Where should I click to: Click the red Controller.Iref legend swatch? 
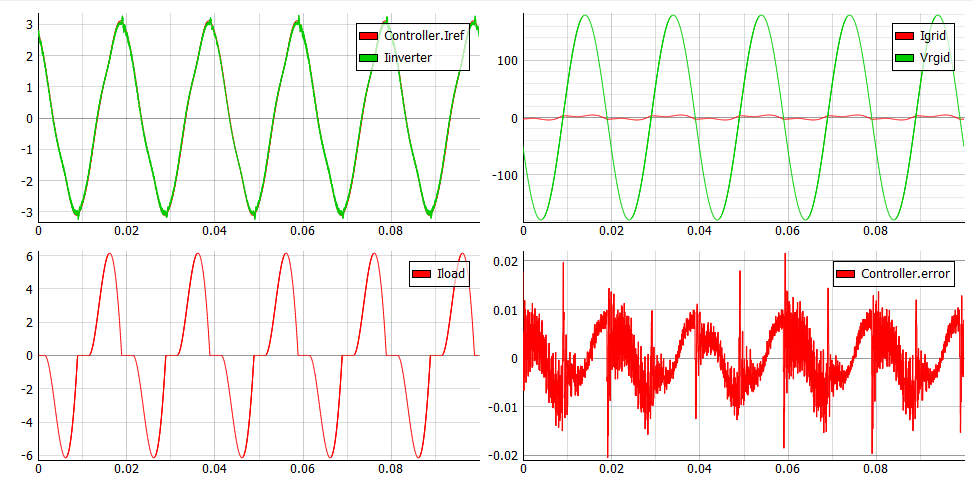[x=368, y=37]
